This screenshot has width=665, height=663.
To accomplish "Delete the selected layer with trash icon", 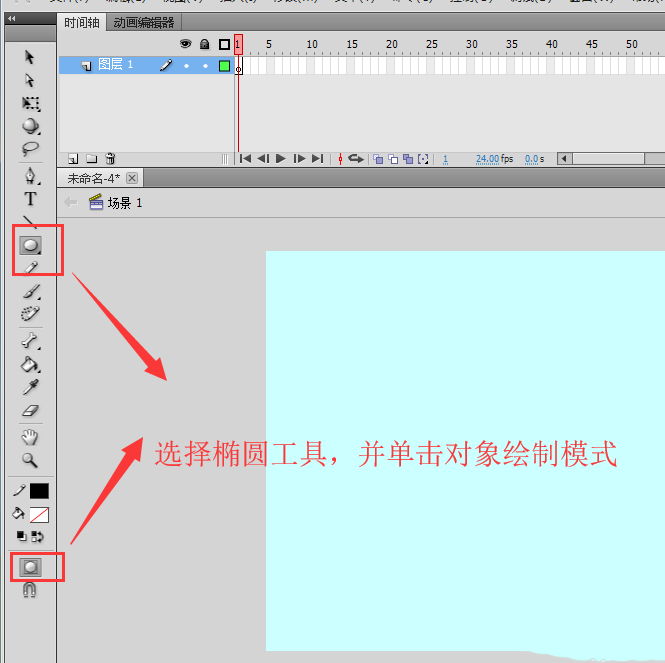I will [110, 158].
